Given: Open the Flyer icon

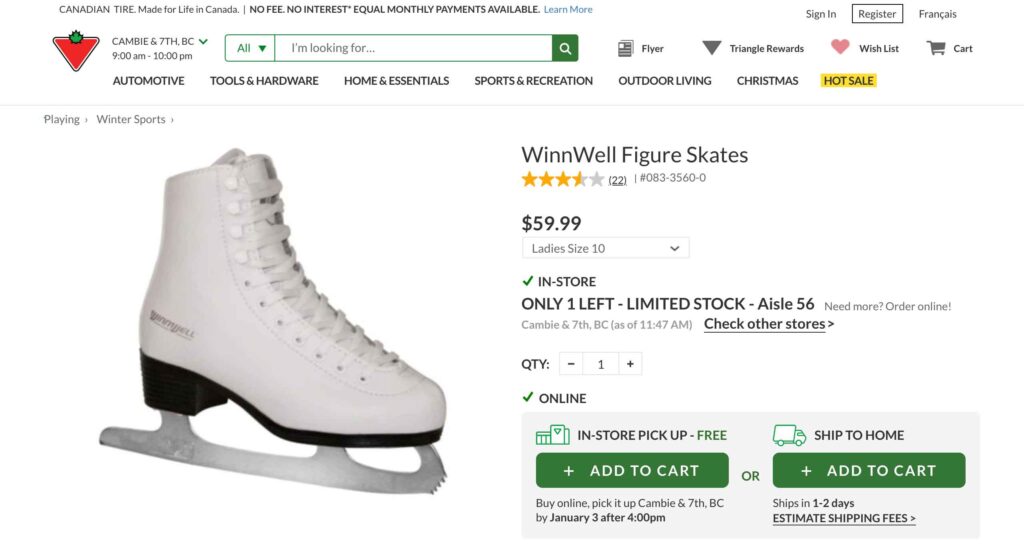Looking at the screenshot, I should click(x=626, y=48).
